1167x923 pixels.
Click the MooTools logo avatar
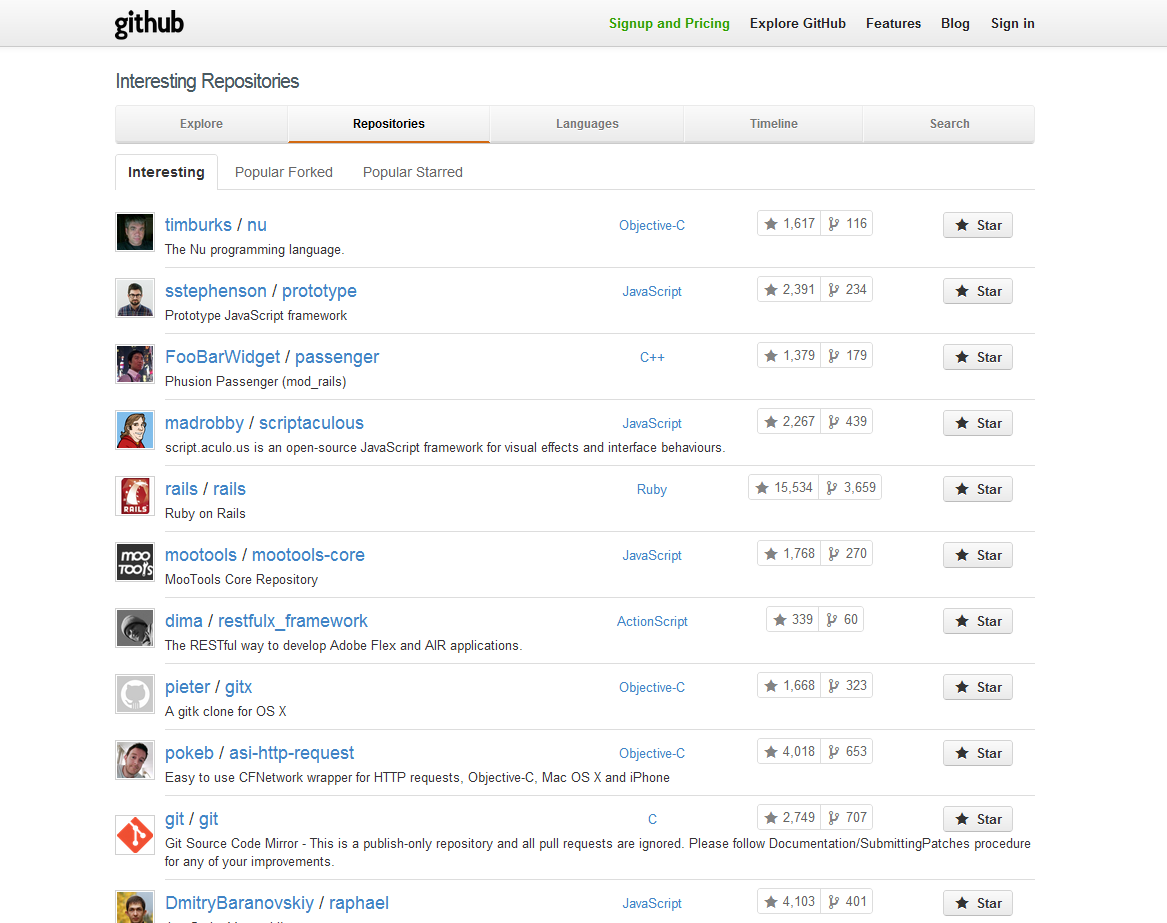(135, 562)
